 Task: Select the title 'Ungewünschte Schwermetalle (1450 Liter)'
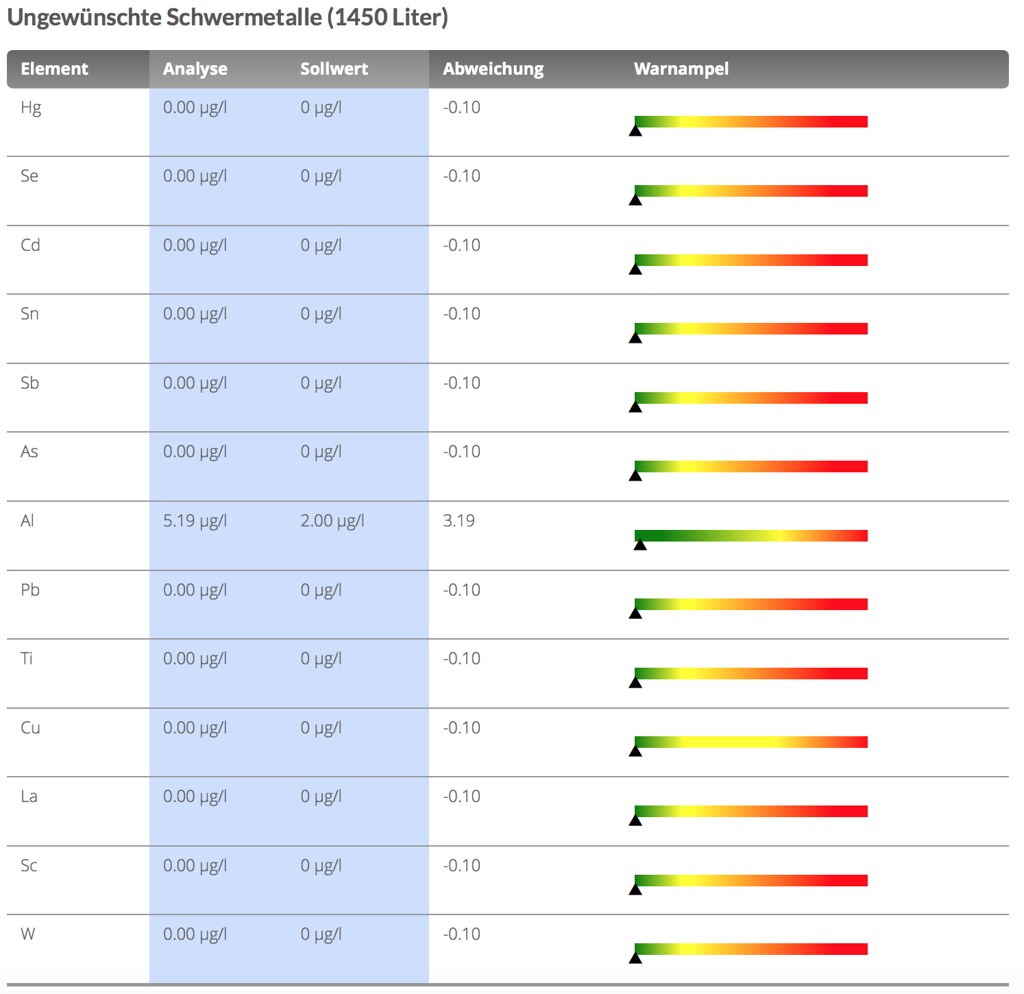(228, 18)
